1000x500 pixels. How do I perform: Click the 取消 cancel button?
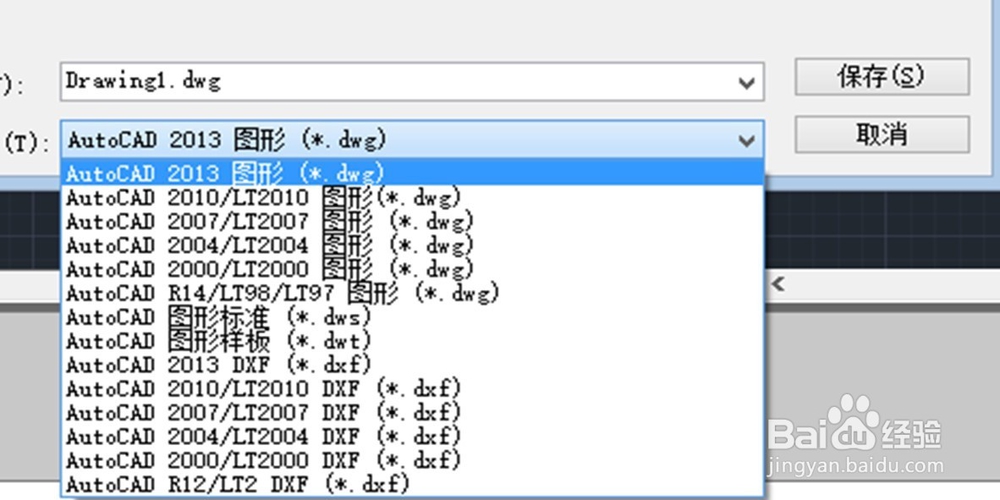pyautogui.click(x=882, y=135)
